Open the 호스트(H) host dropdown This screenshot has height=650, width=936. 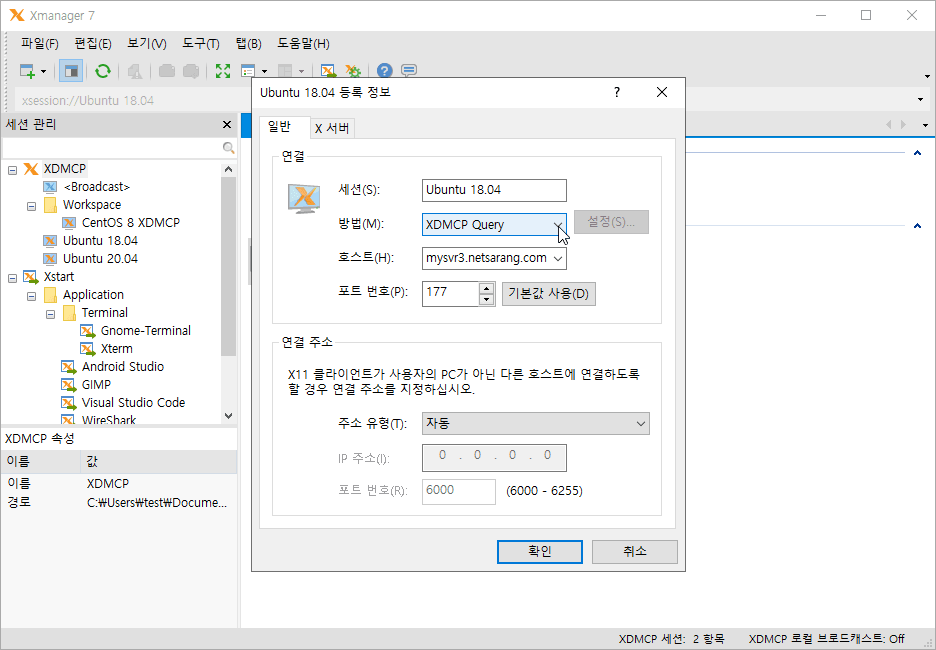coord(558,258)
